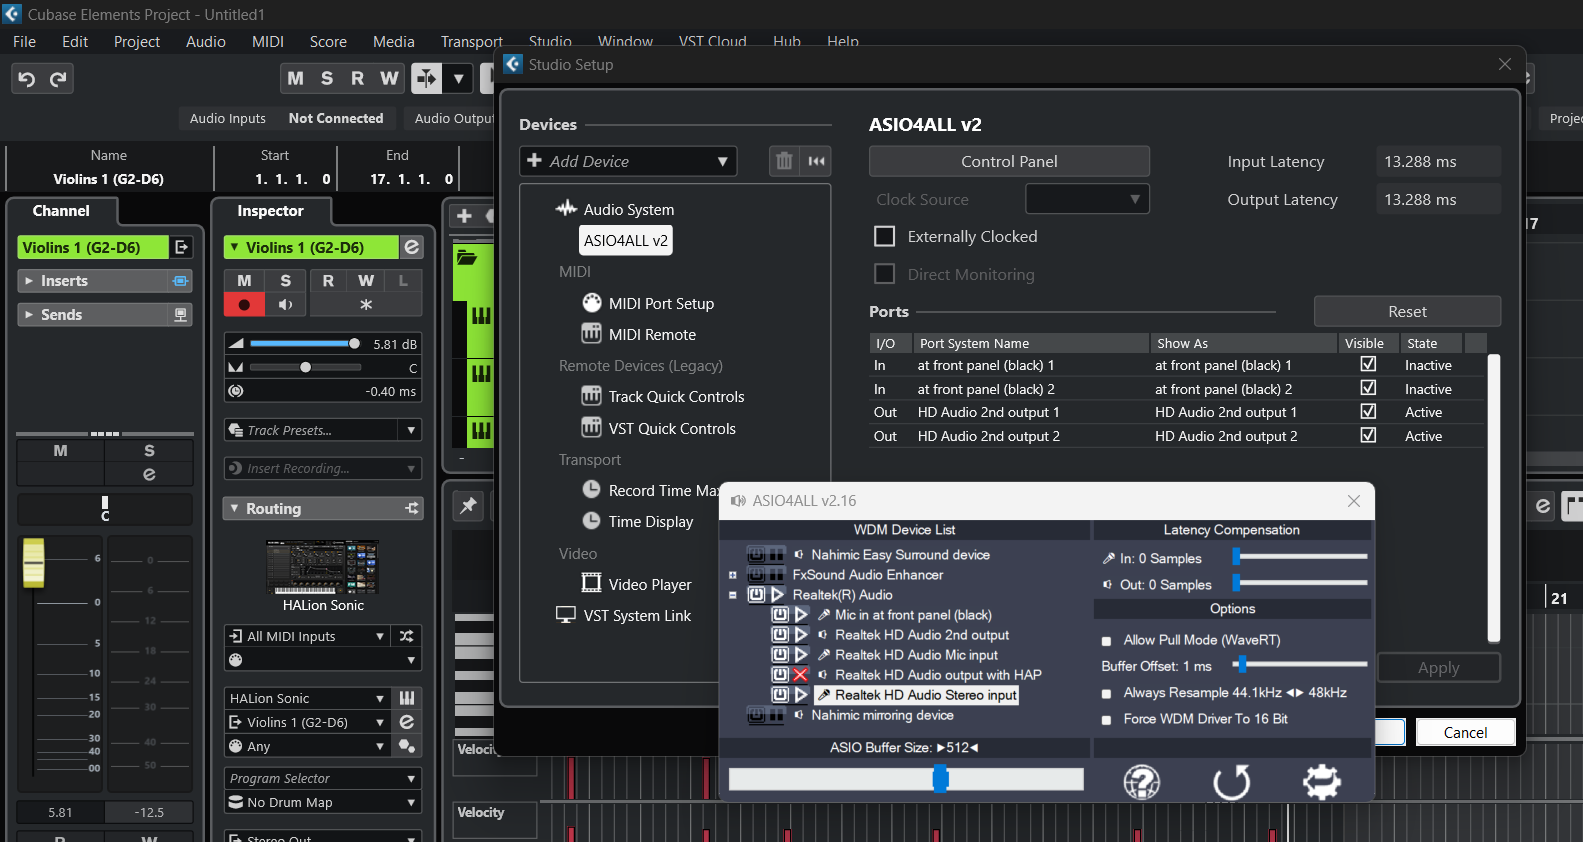The height and width of the screenshot is (842, 1583).
Task: Click the ASIO4ALL reset arrow icon
Action: point(1231,782)
